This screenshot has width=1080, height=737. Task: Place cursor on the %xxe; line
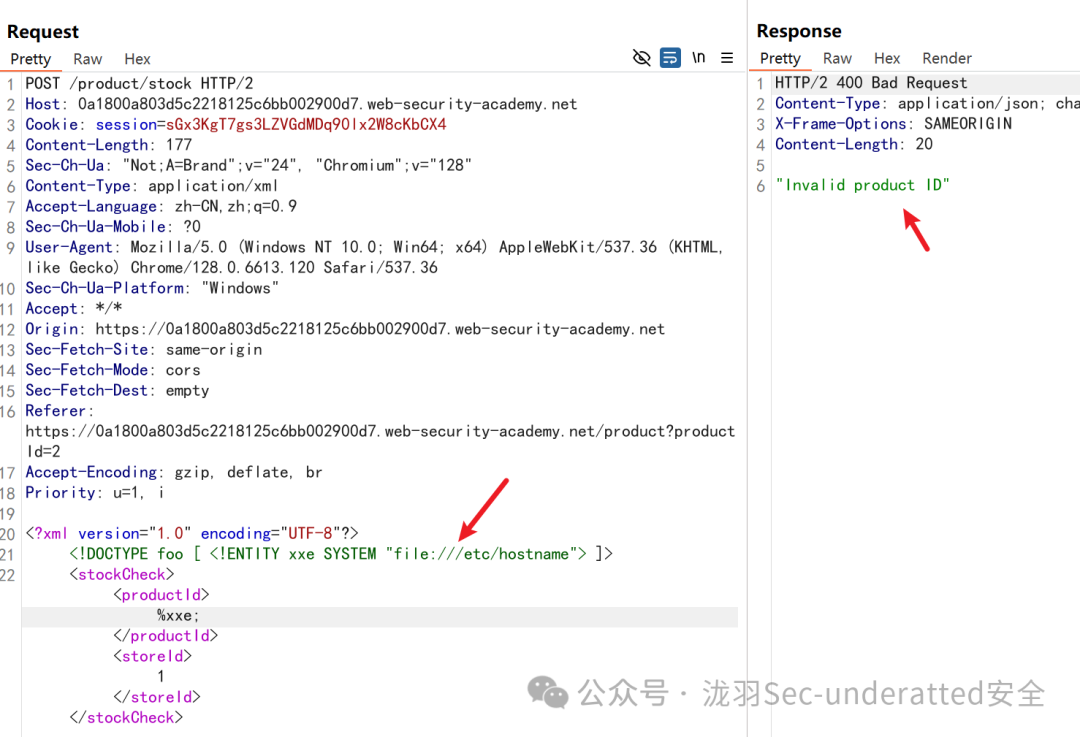pos(380,616)
